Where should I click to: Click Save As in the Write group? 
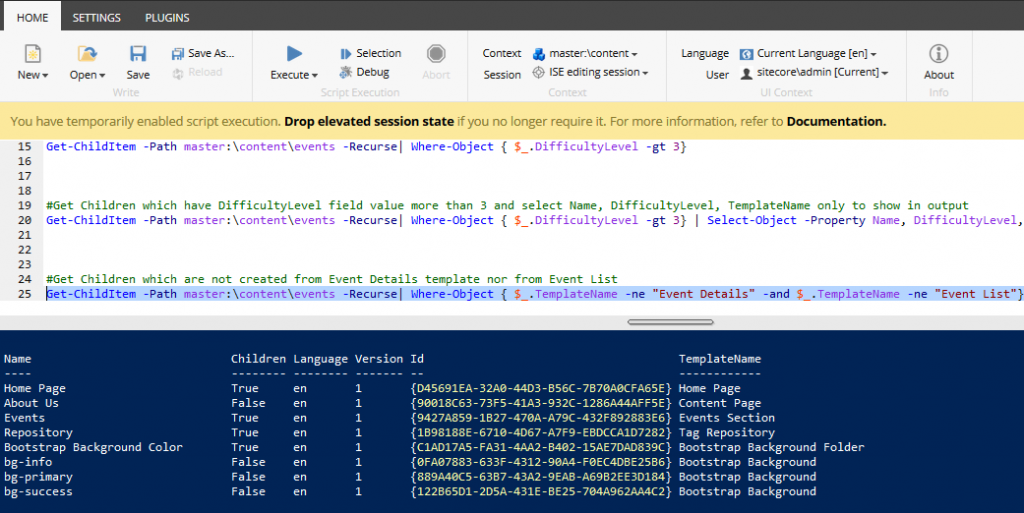pyautogui.click(x=203, y=53)
